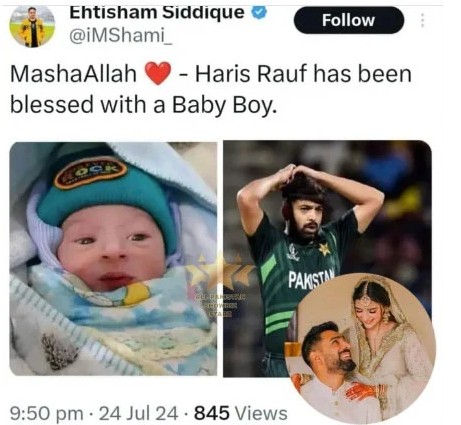461x425 pixels.
Task: Open the circular wedding couple inset photo
Action: [x=360, y=349]
